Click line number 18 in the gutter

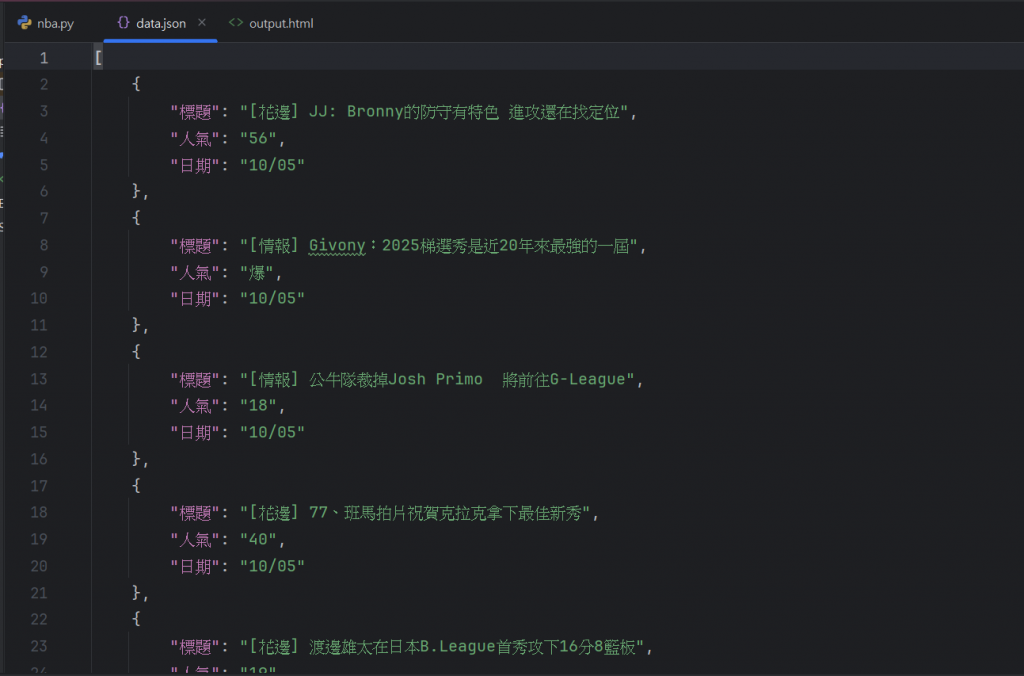(x=39, y=512)
